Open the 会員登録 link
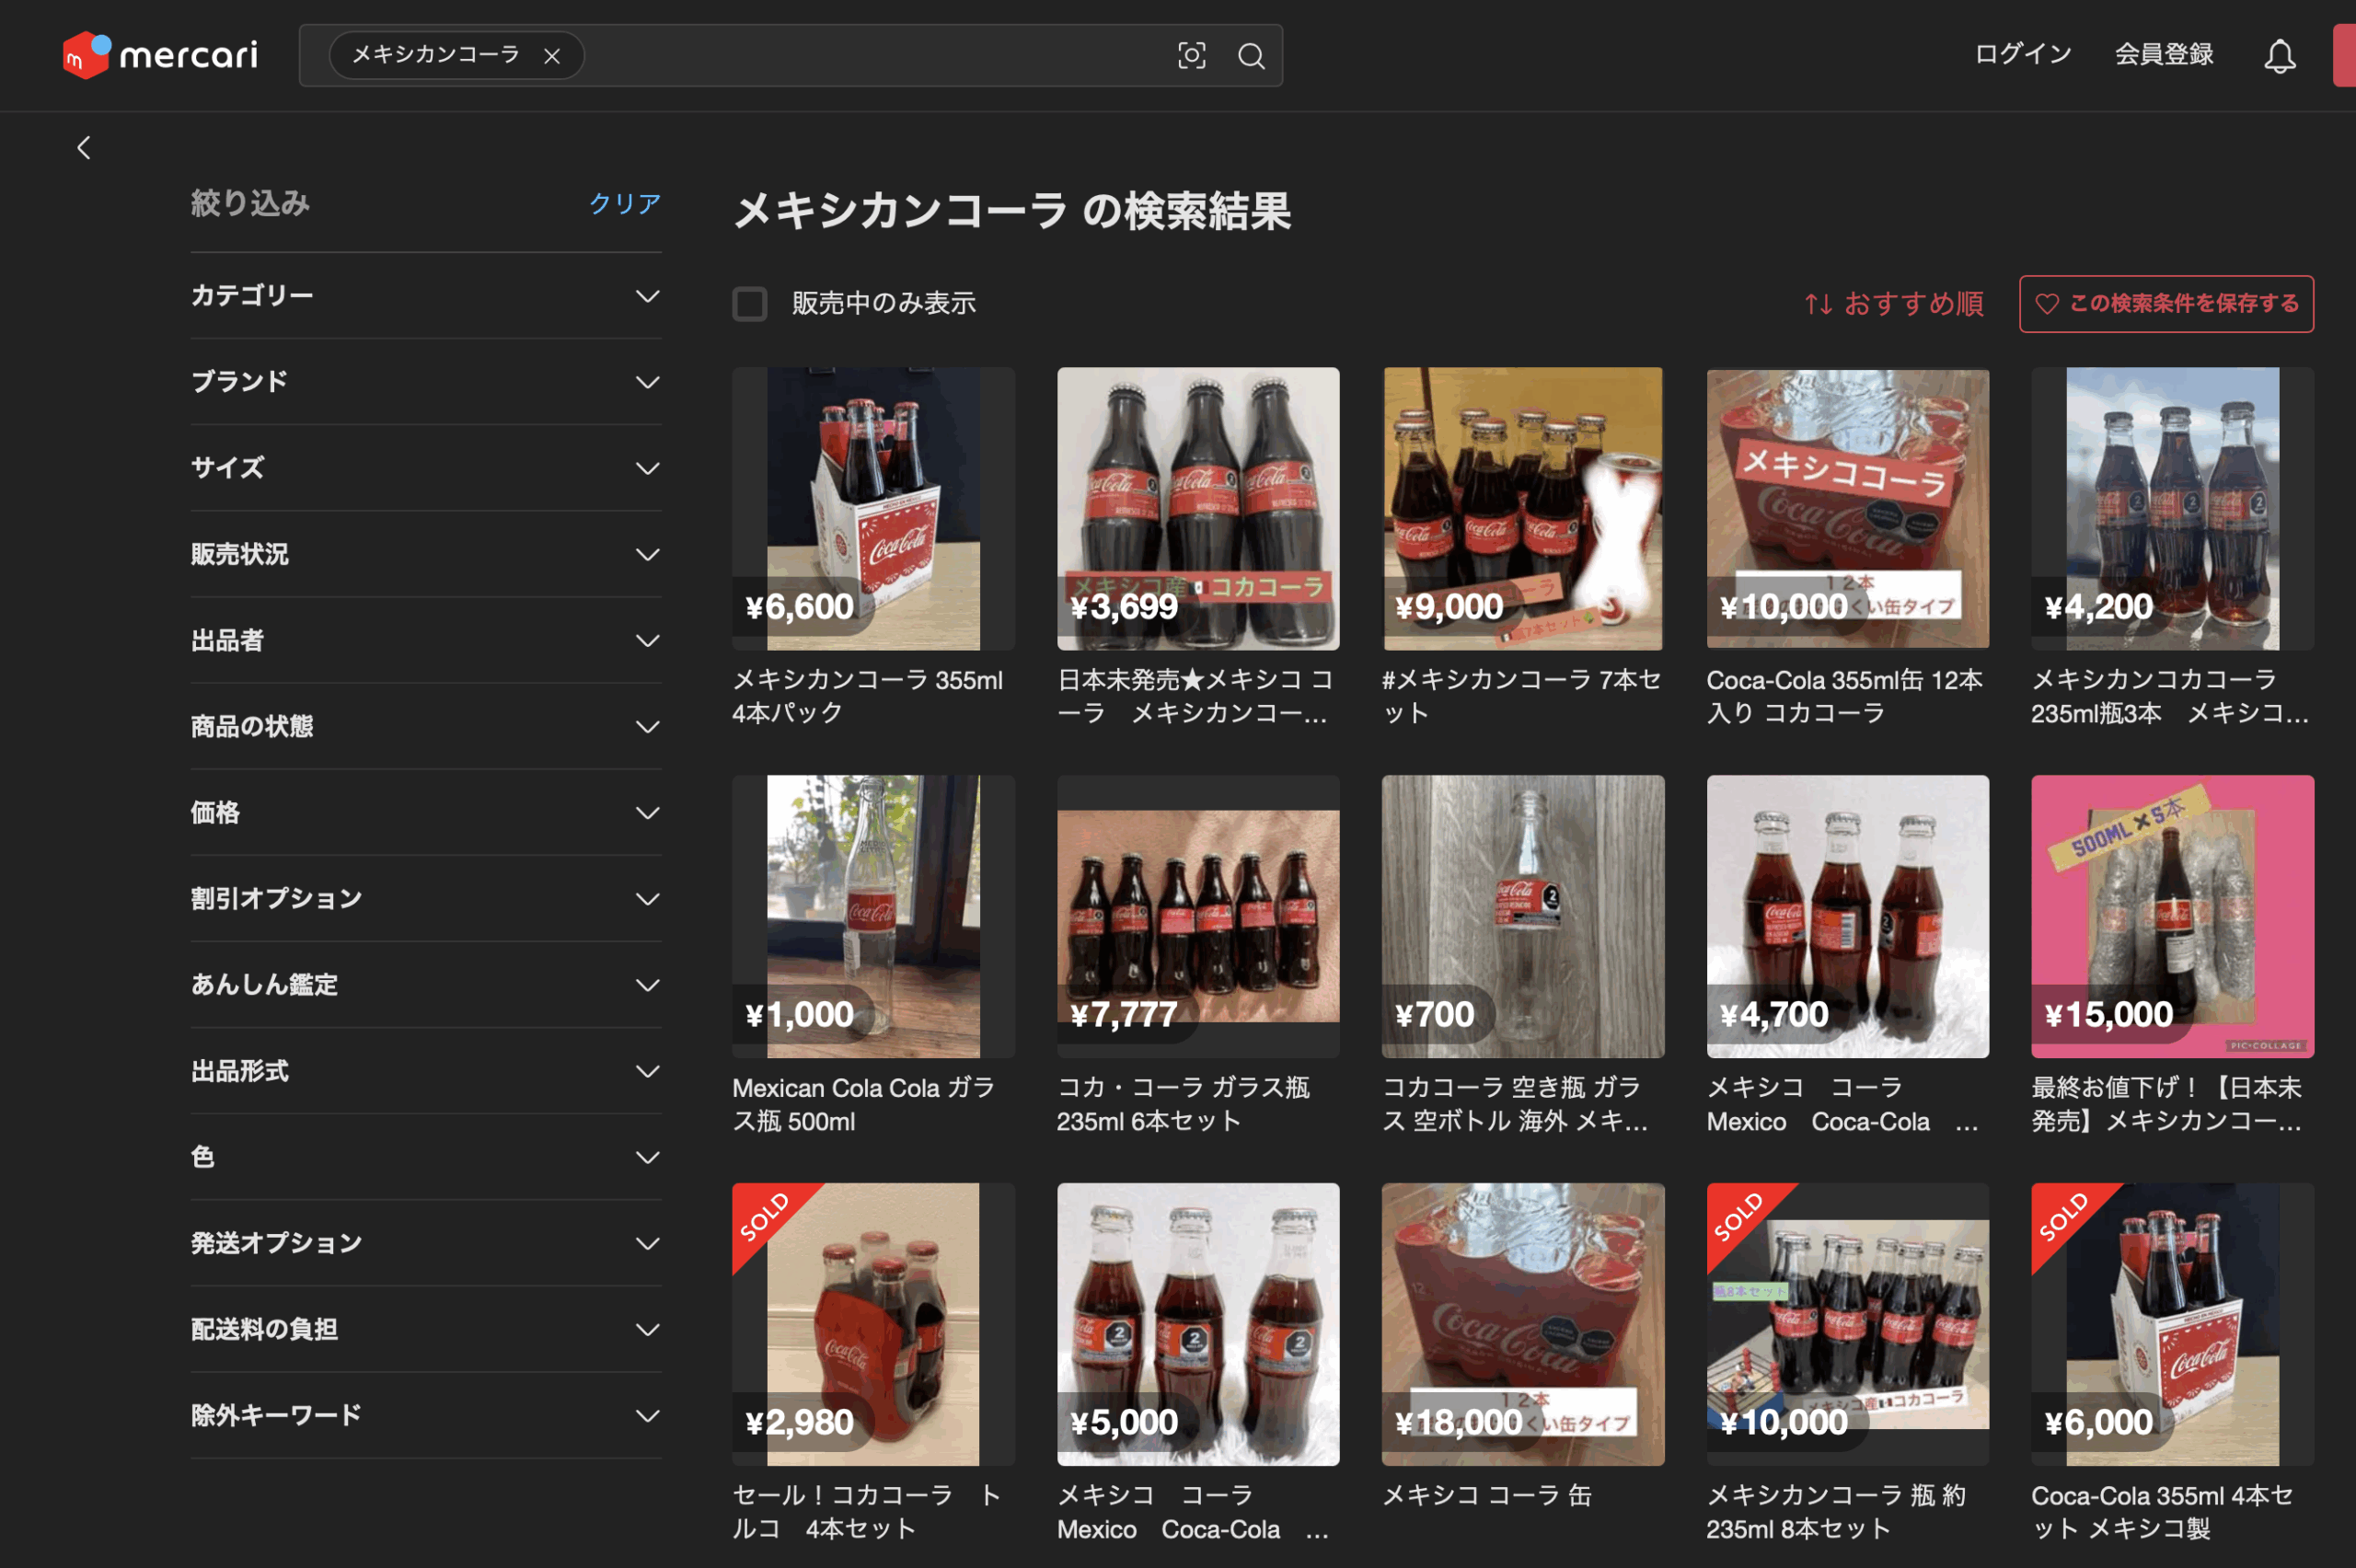Screen dimensions: 2356x1568 point(2164,54)
